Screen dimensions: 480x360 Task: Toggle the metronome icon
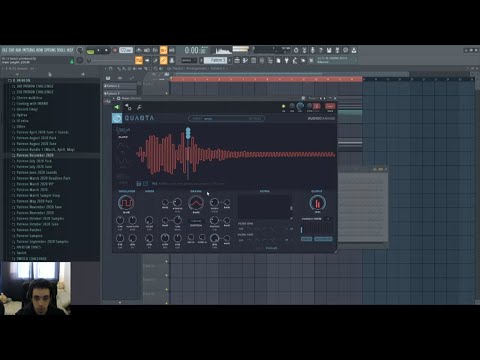pyautogui.click(x=139, y=50)
